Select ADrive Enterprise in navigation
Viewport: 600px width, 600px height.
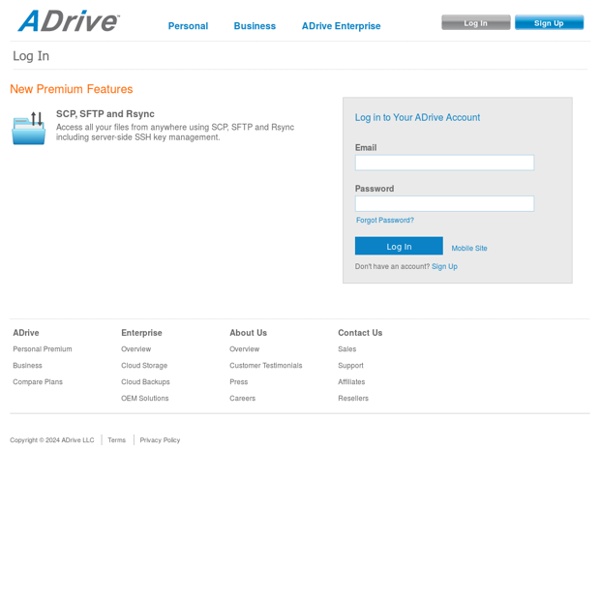point(341,26)
